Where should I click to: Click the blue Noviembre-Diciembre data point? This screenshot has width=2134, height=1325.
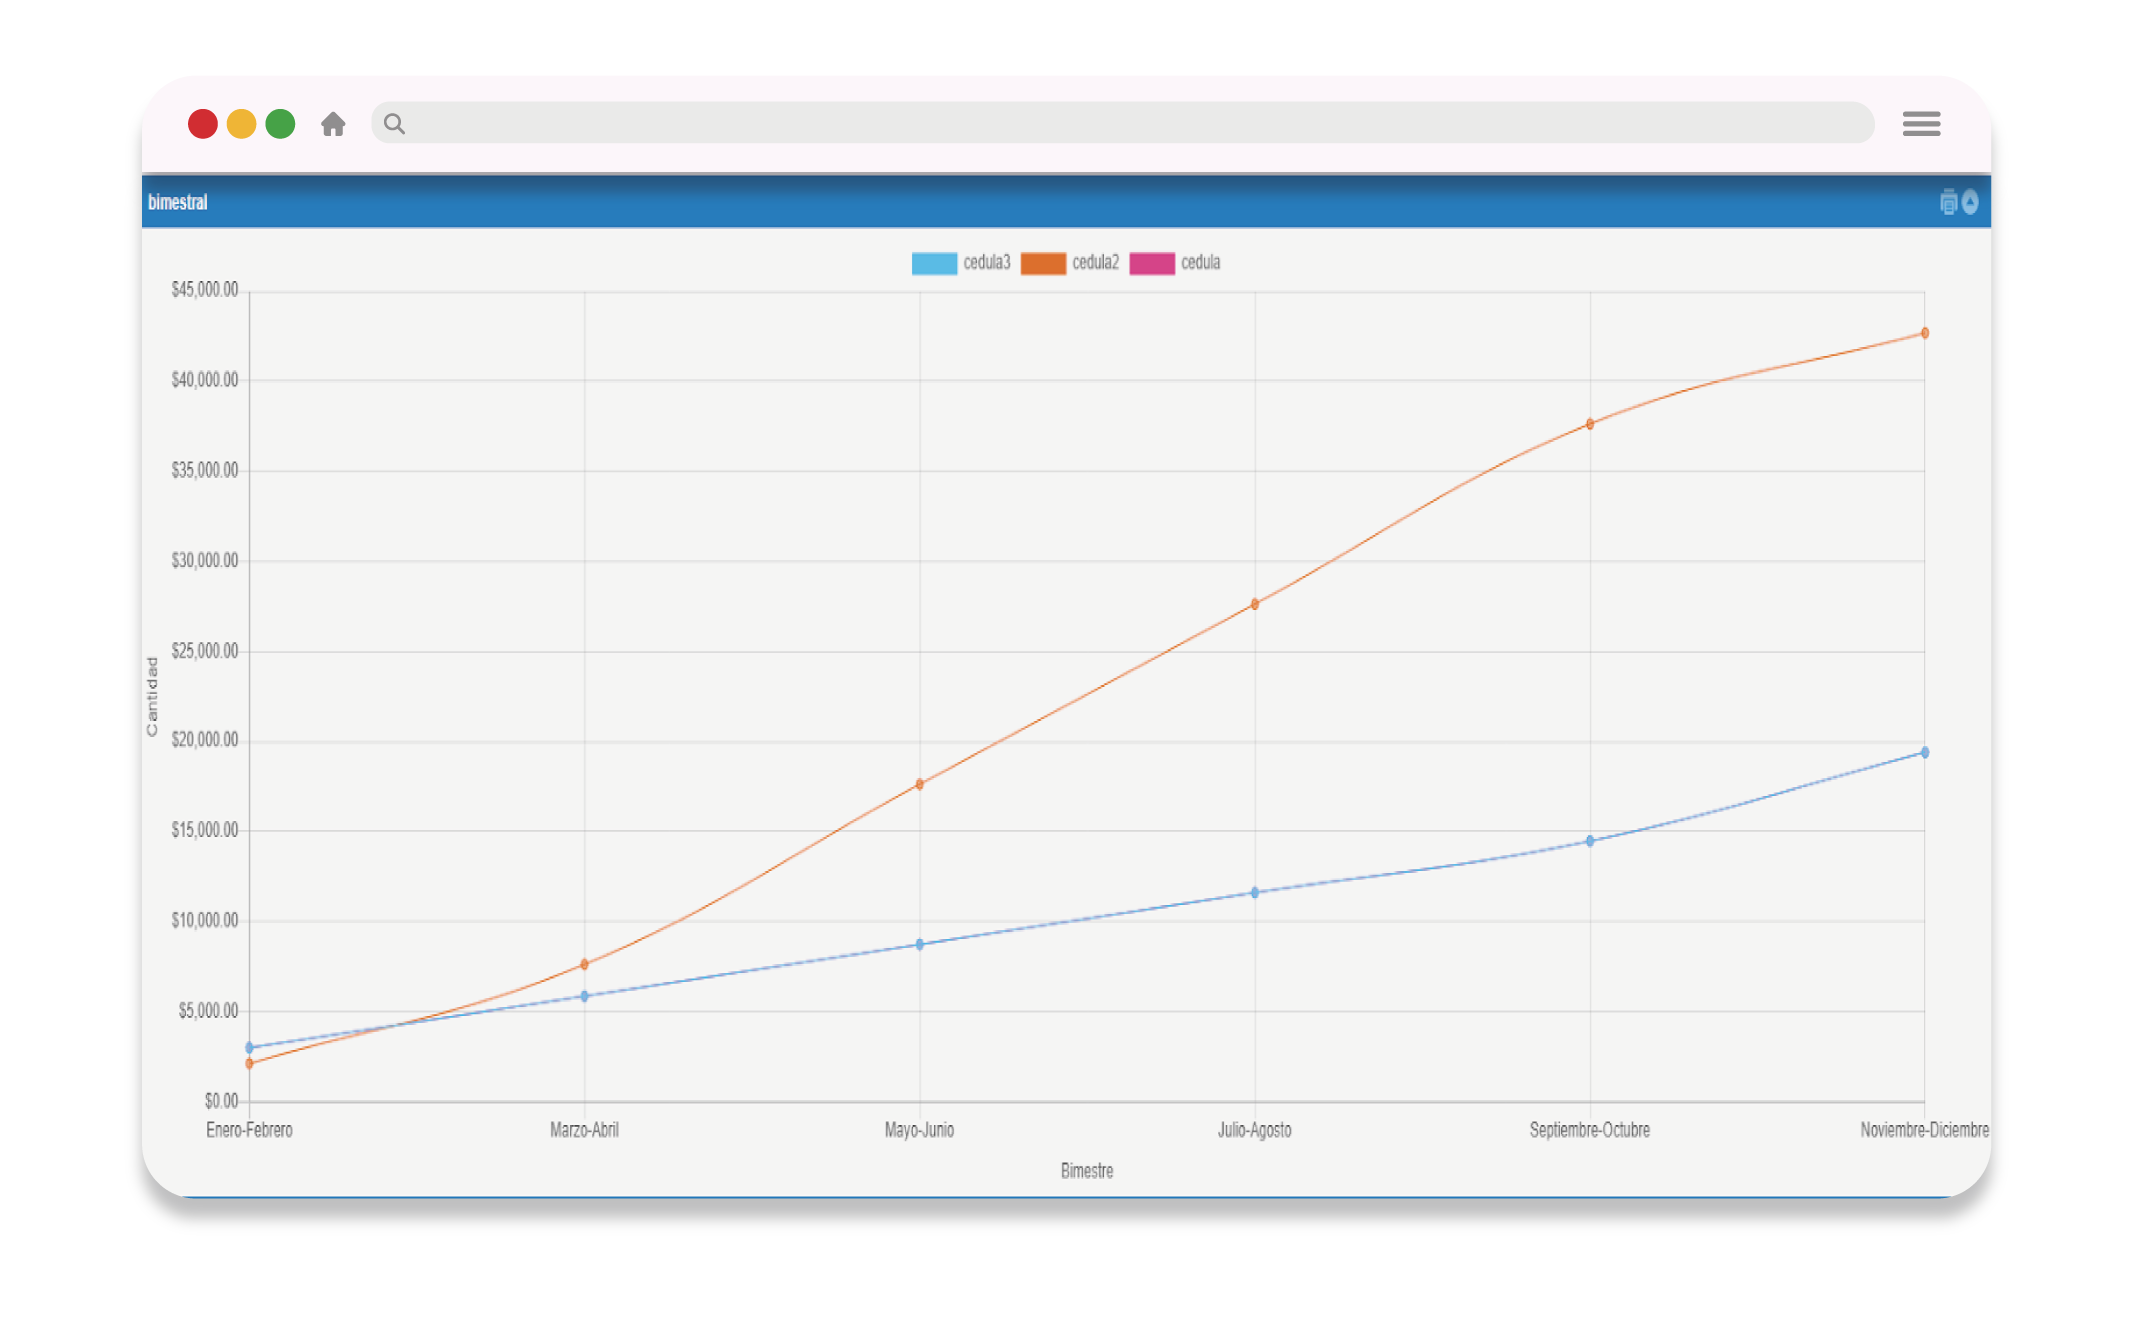1924,752
